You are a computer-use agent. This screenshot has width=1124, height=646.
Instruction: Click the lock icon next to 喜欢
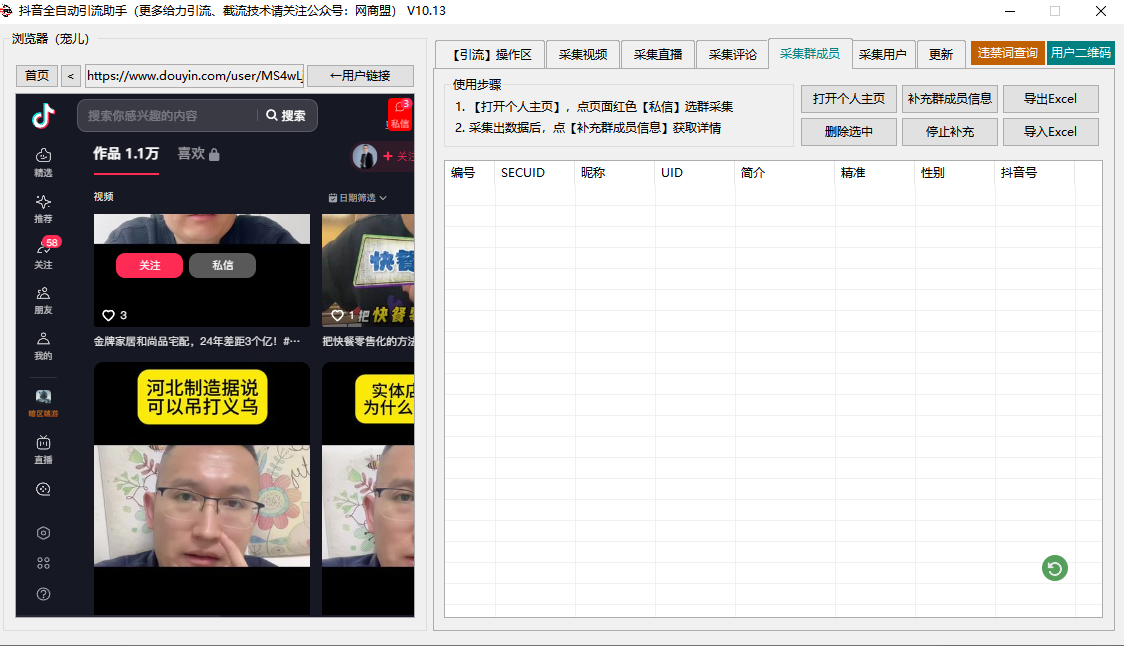[x=214, y=153]
